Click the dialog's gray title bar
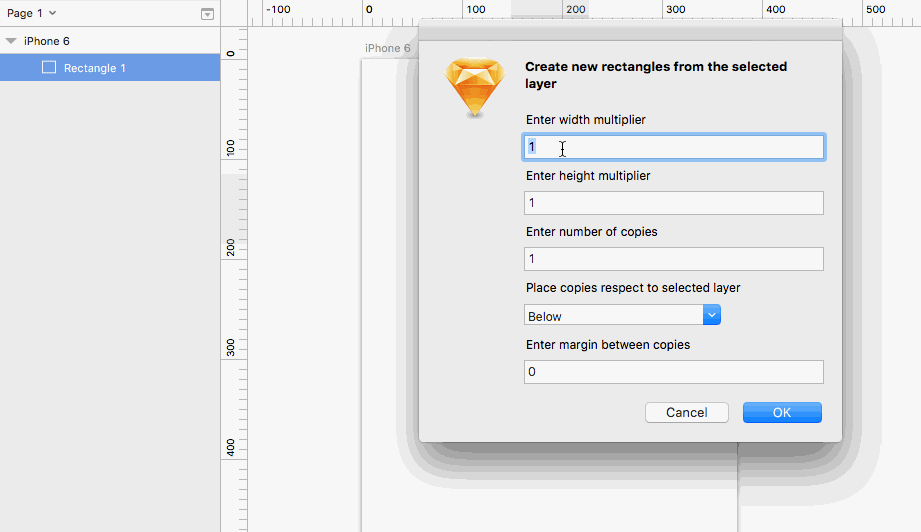Viewport: 921px width, 532px height. tap(630, 31)
